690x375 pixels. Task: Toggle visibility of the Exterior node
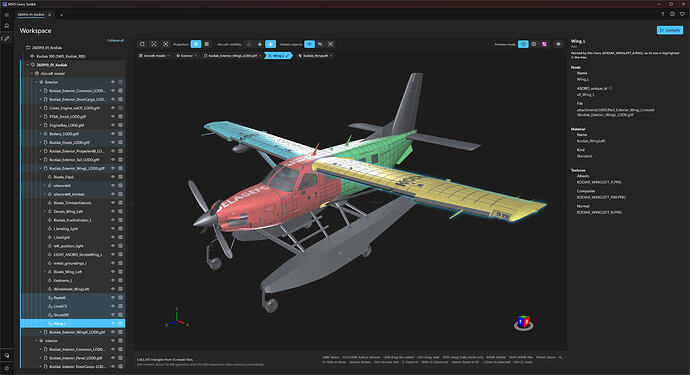point(113,82)
